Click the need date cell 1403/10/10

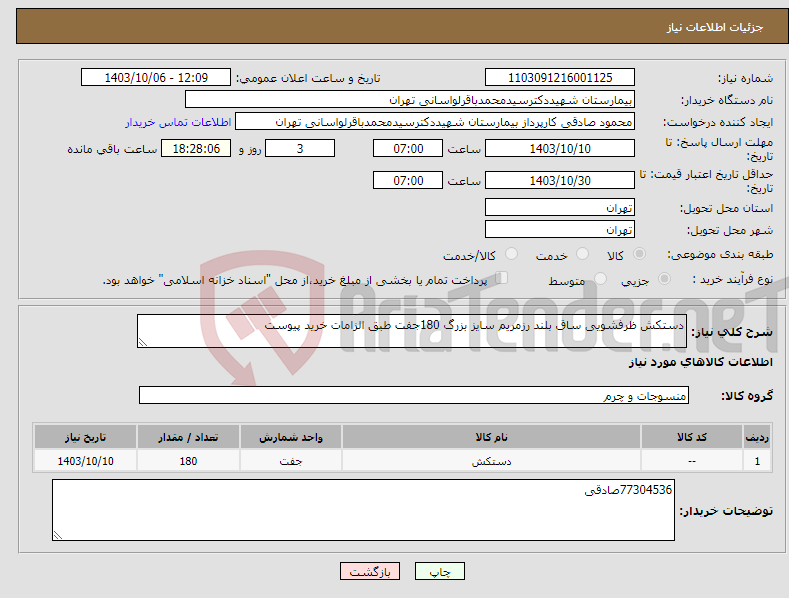click(x=85, y=461)
